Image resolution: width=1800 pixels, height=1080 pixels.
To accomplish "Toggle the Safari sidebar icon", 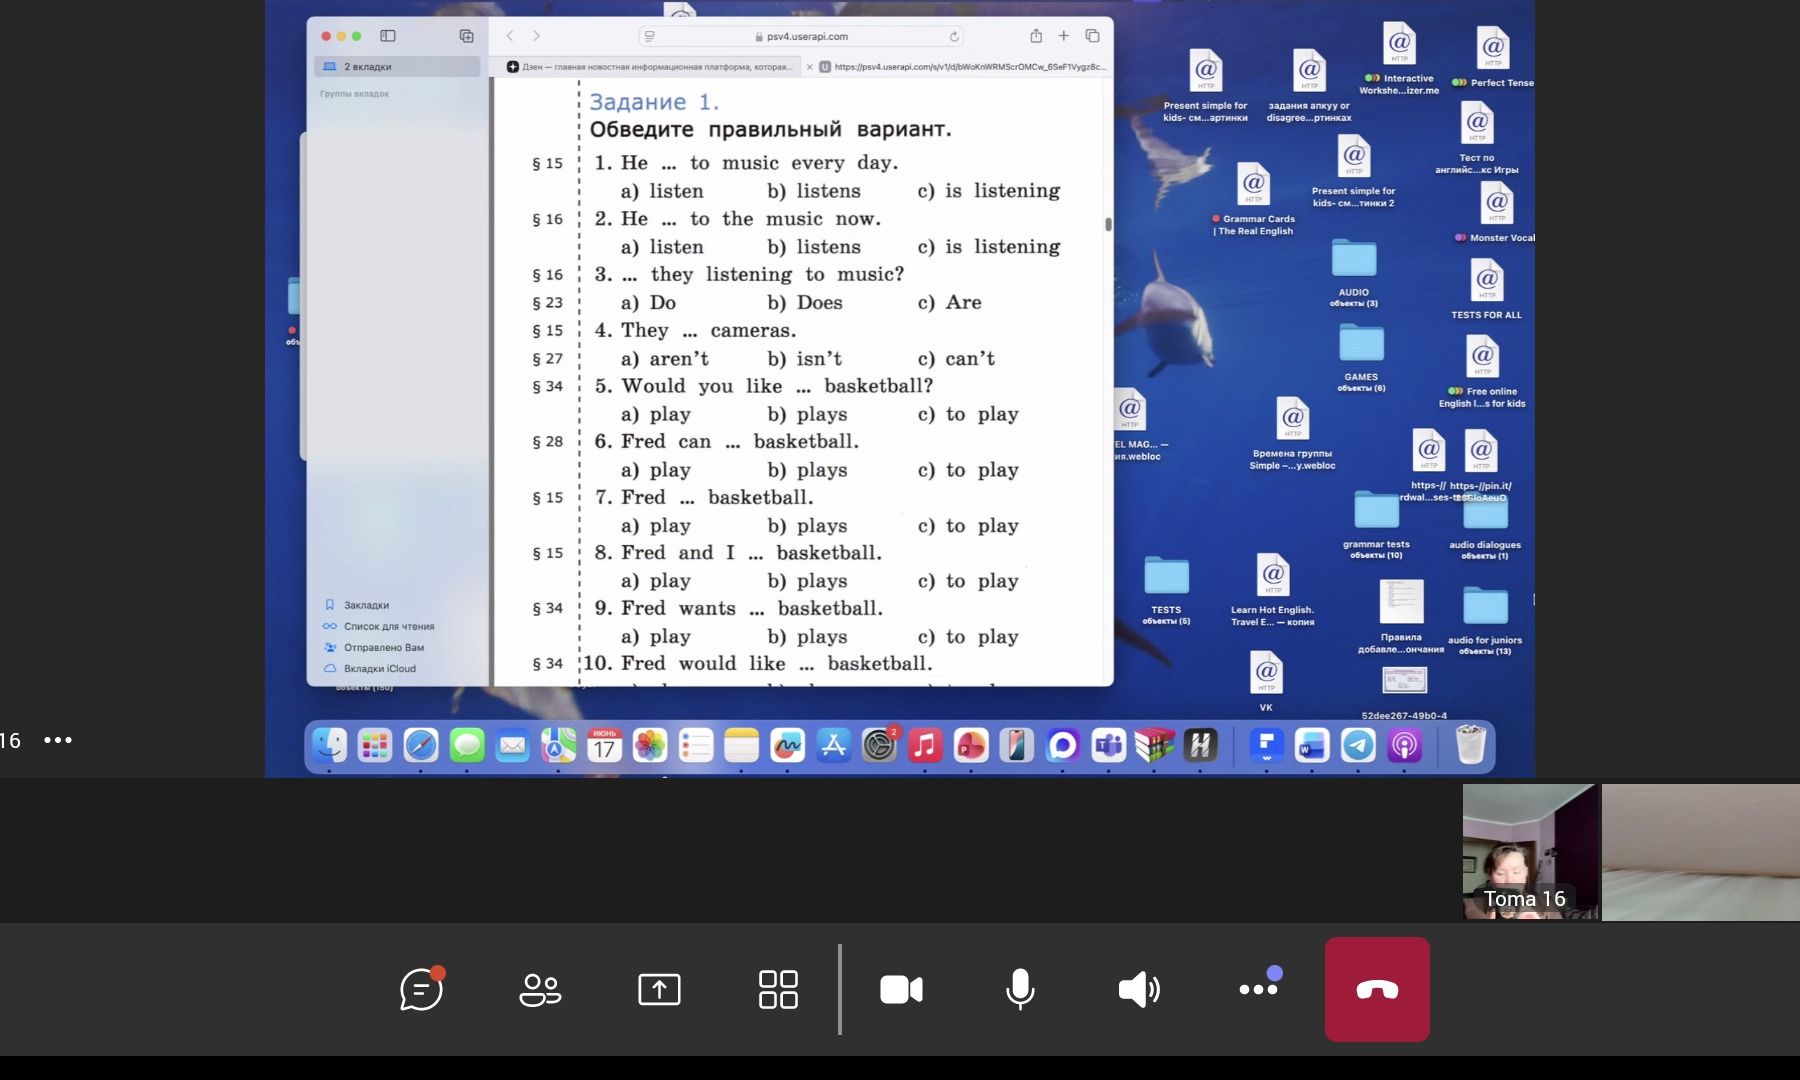I will point(388,36).
